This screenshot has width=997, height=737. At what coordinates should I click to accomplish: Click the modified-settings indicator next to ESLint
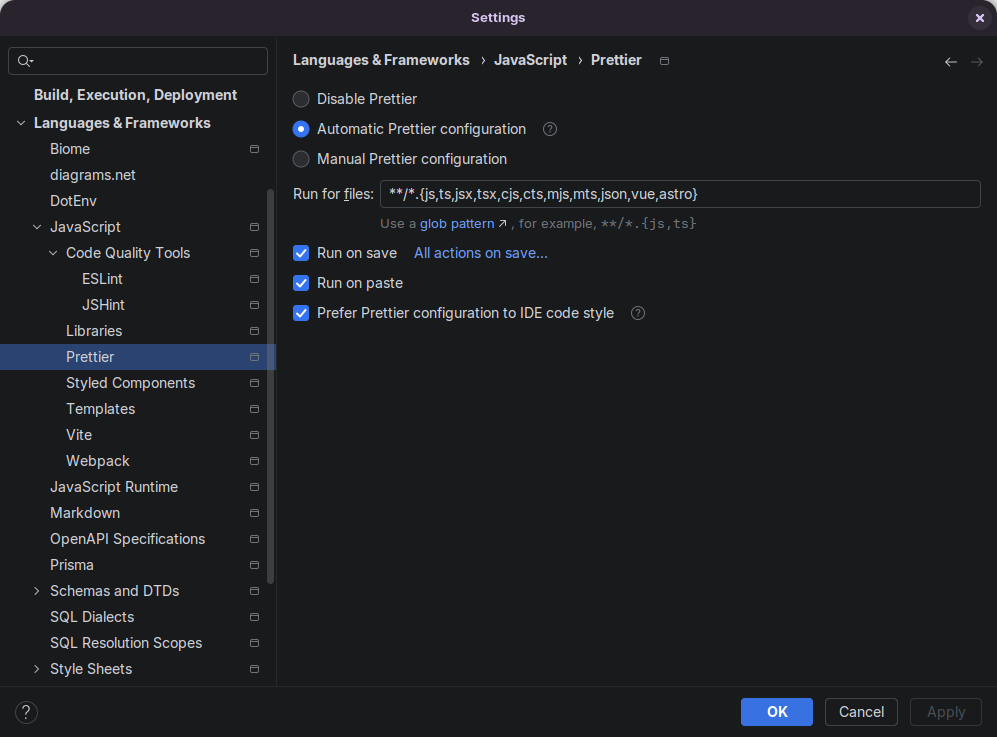click(254, 279)
